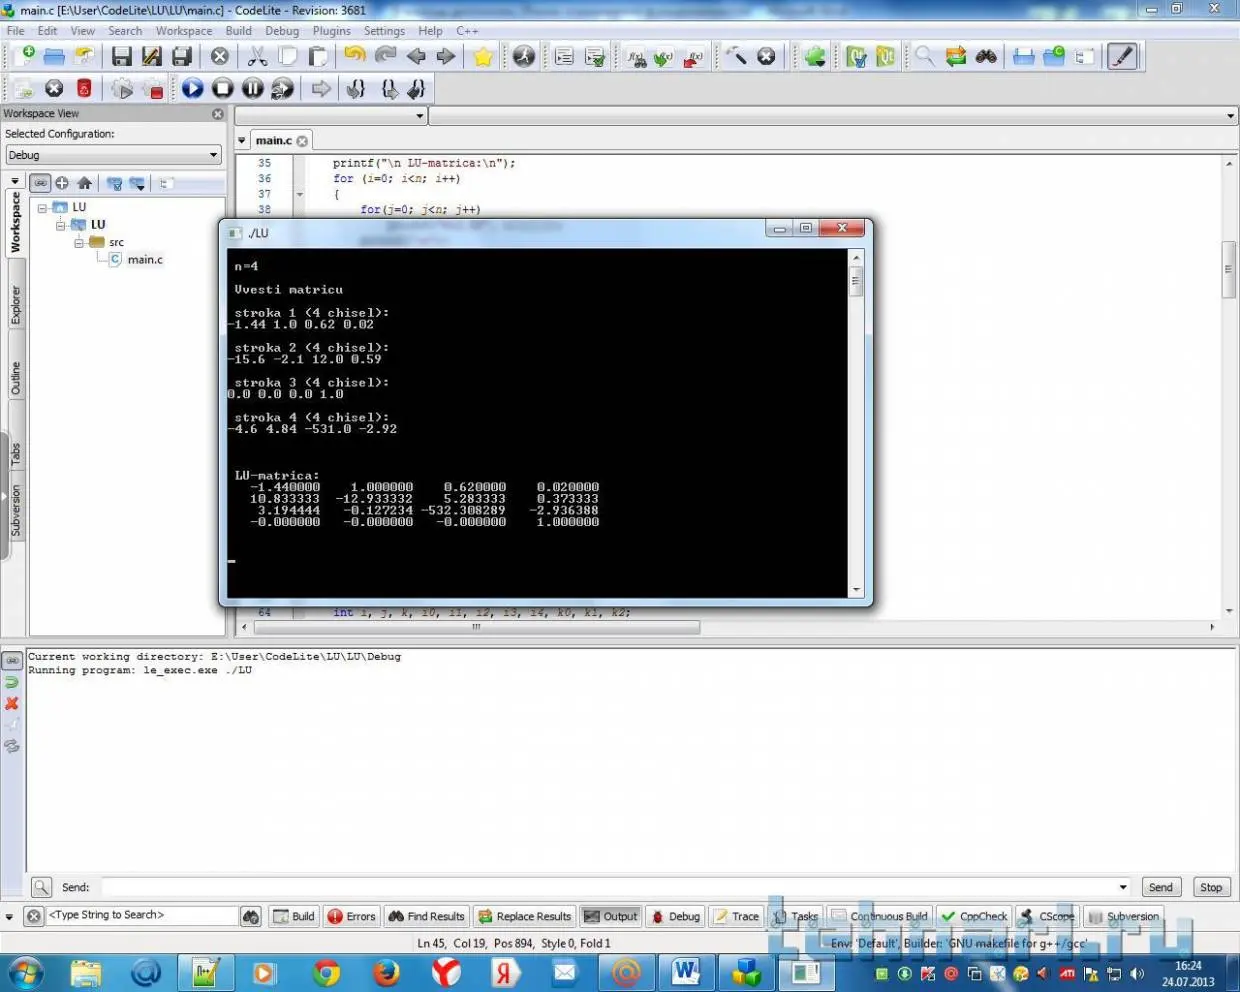Click the Save file floppy disk icon
Image resolution: width=1240 pixels, height=992 pixels.
121,57
